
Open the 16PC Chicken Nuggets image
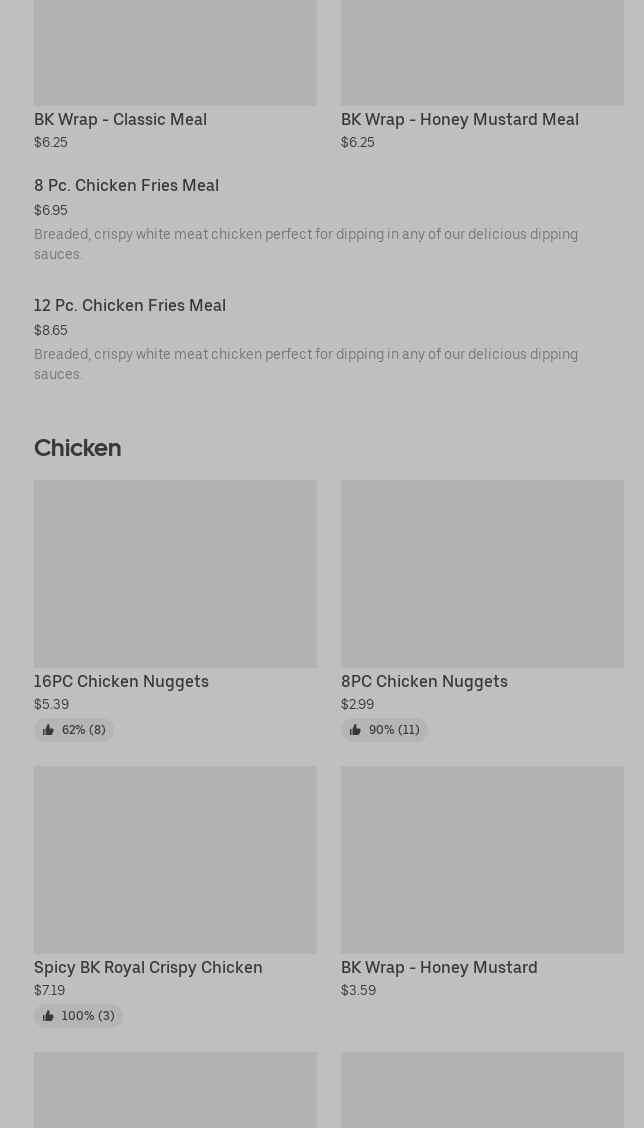coord(175,573)
